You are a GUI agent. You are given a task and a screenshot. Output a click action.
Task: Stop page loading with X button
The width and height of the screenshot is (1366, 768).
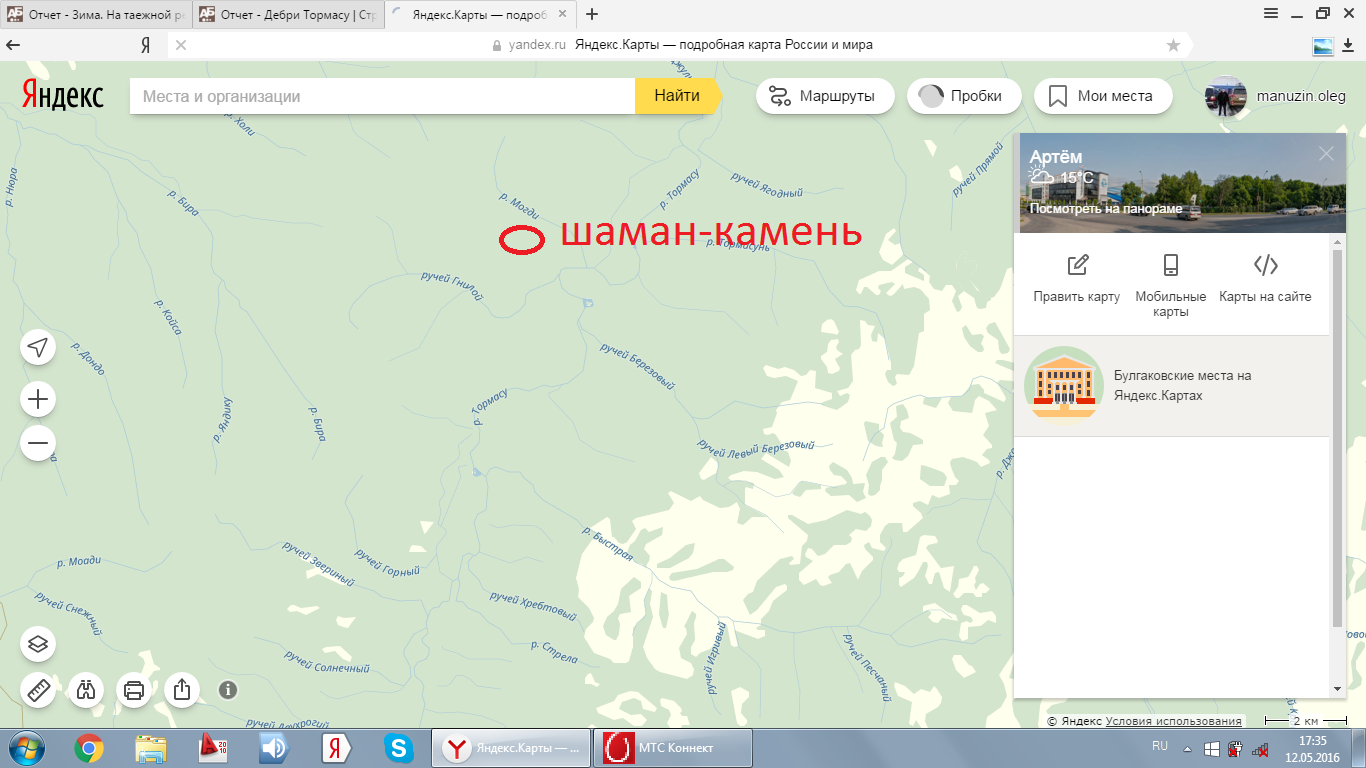(x=181, y=45)
